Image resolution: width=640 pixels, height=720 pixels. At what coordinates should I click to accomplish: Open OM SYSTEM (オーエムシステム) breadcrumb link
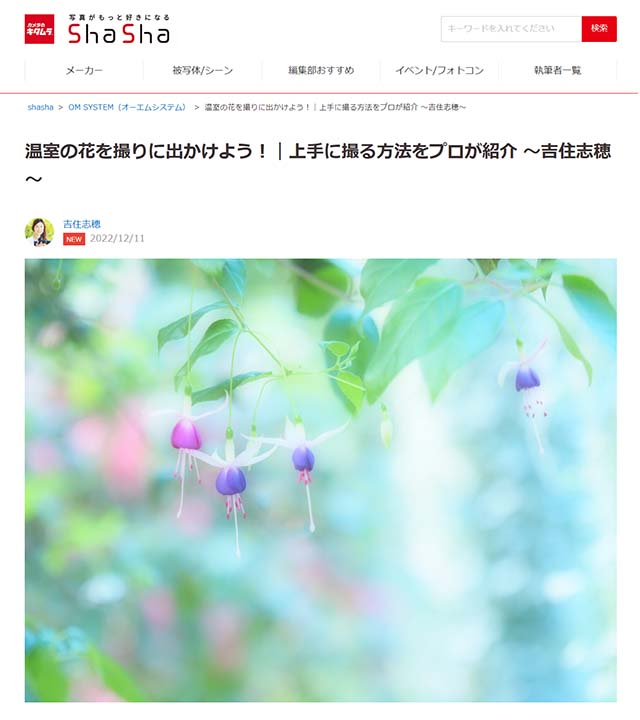coord(127,107)
